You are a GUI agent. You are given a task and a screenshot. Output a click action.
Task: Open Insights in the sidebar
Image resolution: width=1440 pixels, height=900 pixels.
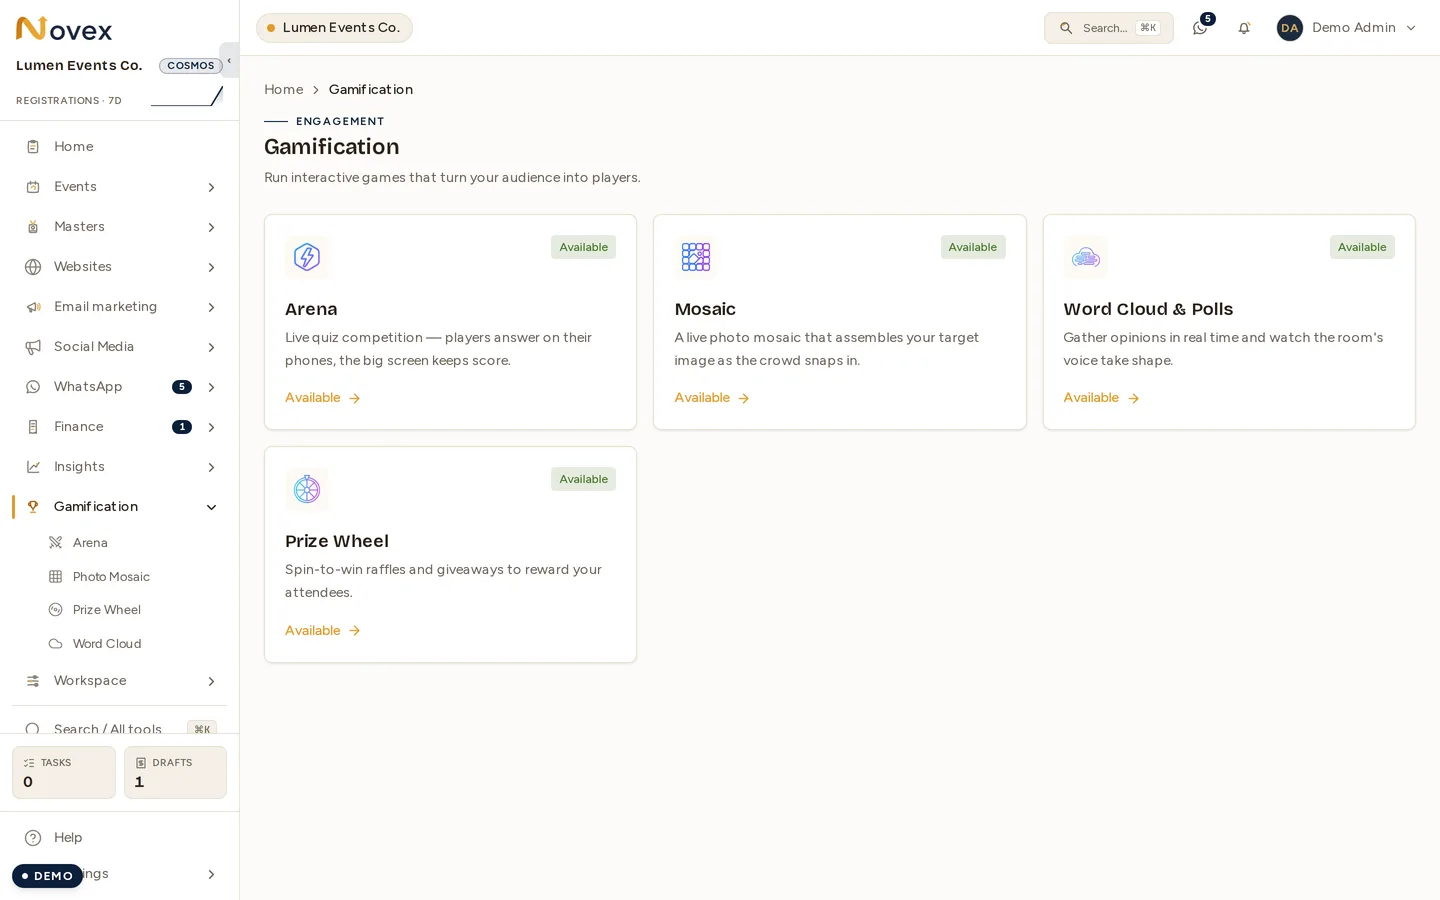pos(119,467)
